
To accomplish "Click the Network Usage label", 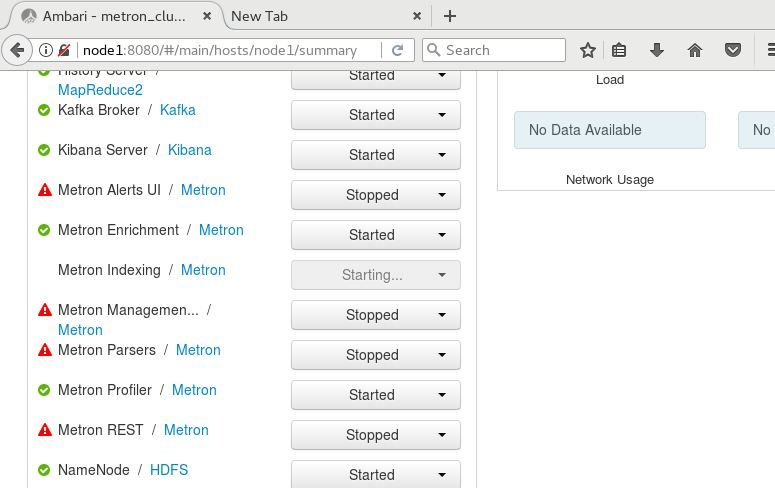I will [x=610, y=179].
